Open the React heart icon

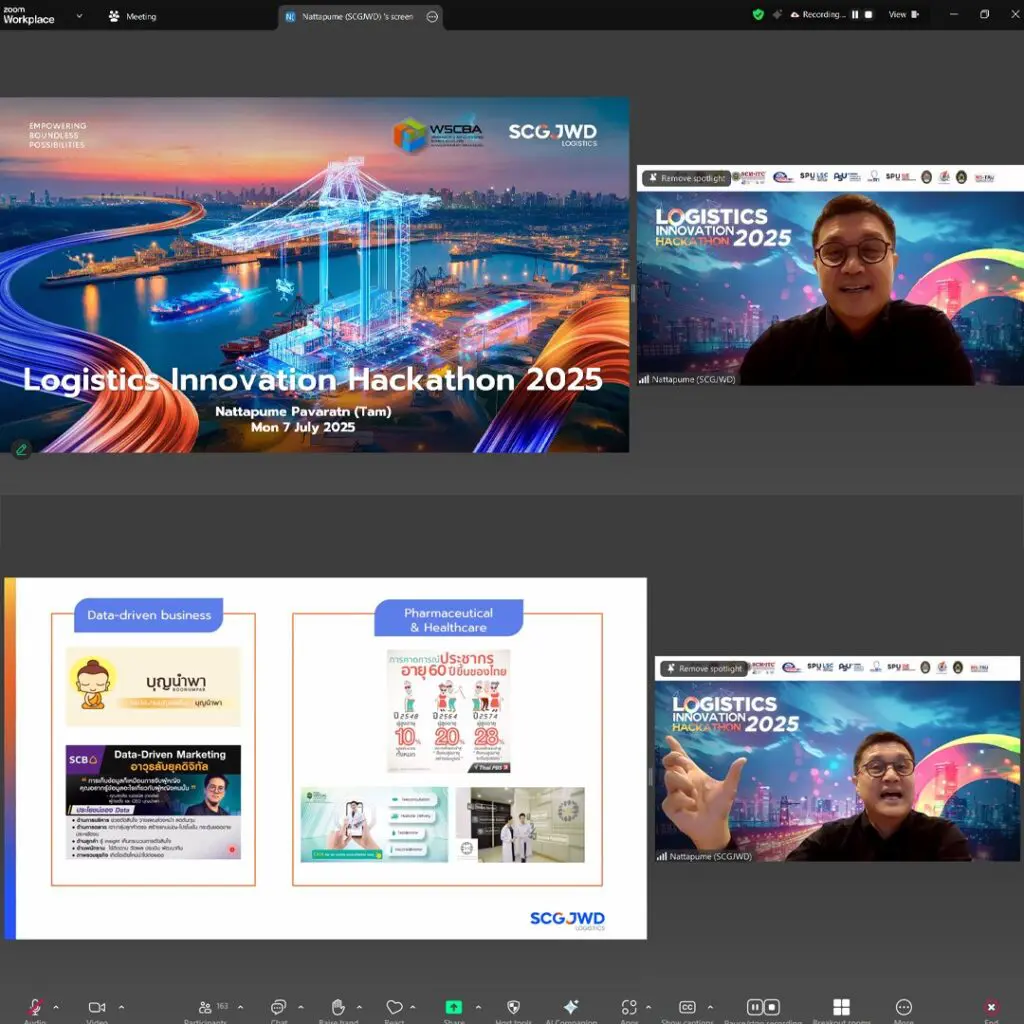coord(394,1006)
